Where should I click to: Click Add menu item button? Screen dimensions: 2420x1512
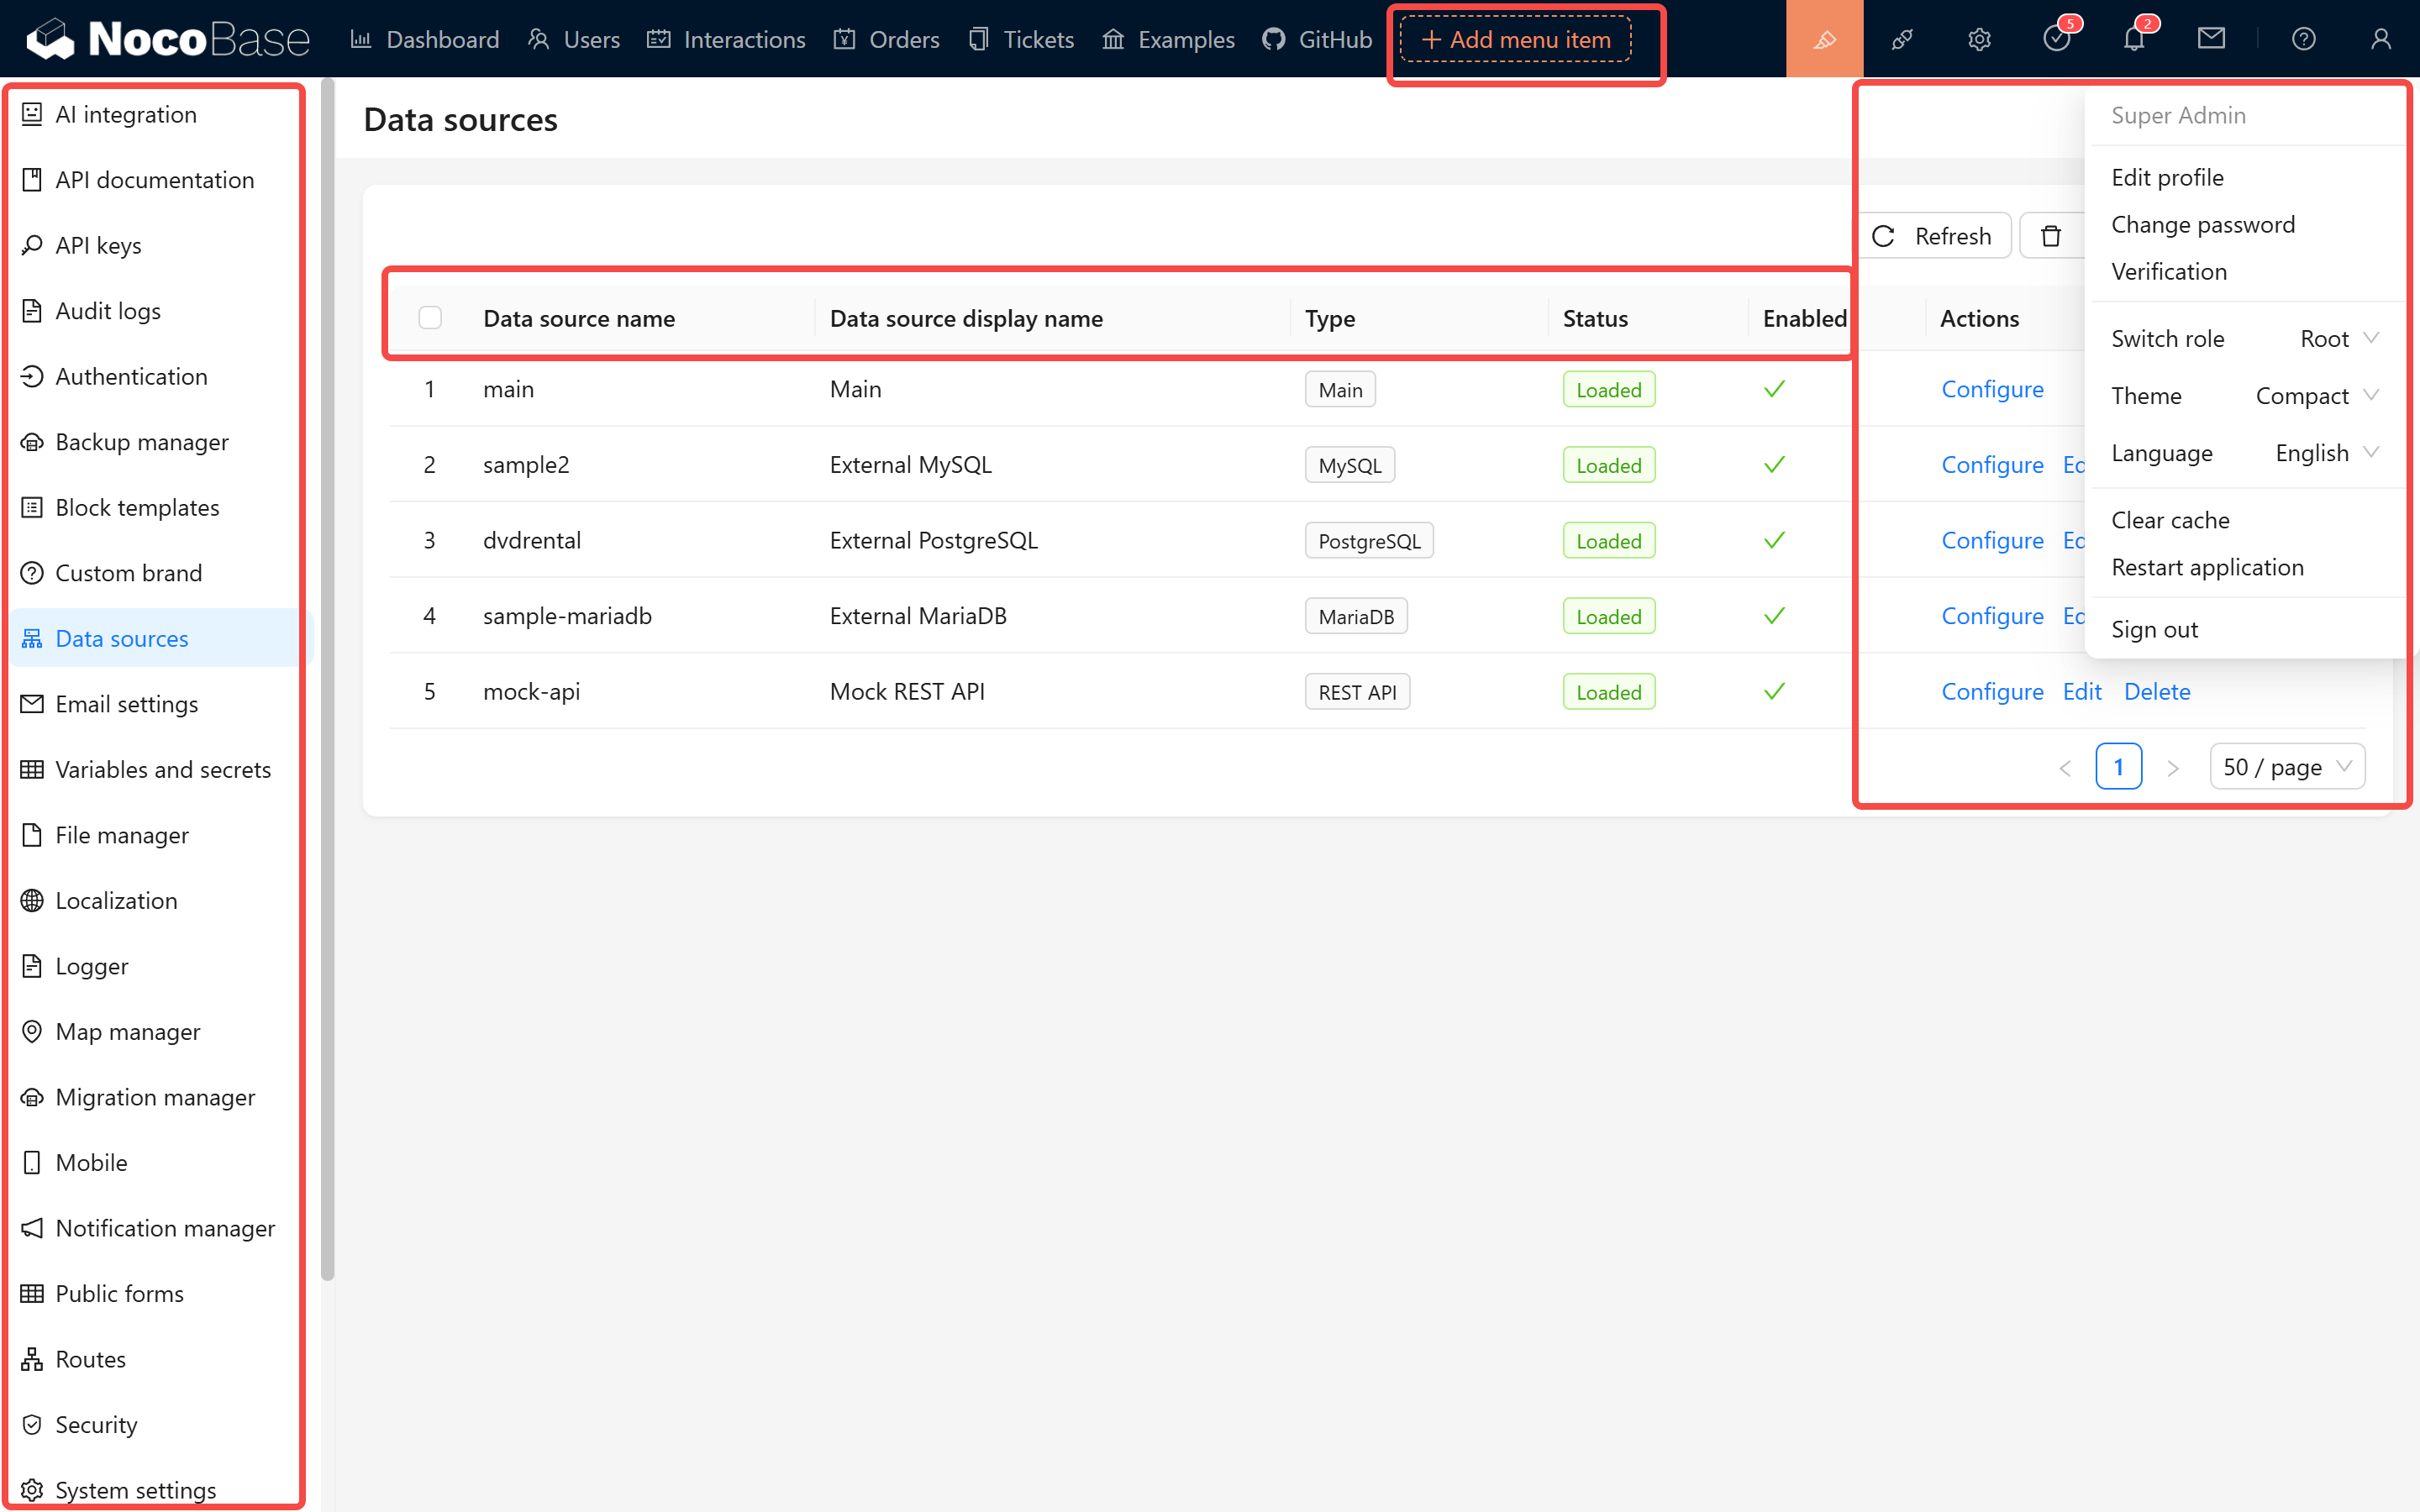tap(1515, 39)
